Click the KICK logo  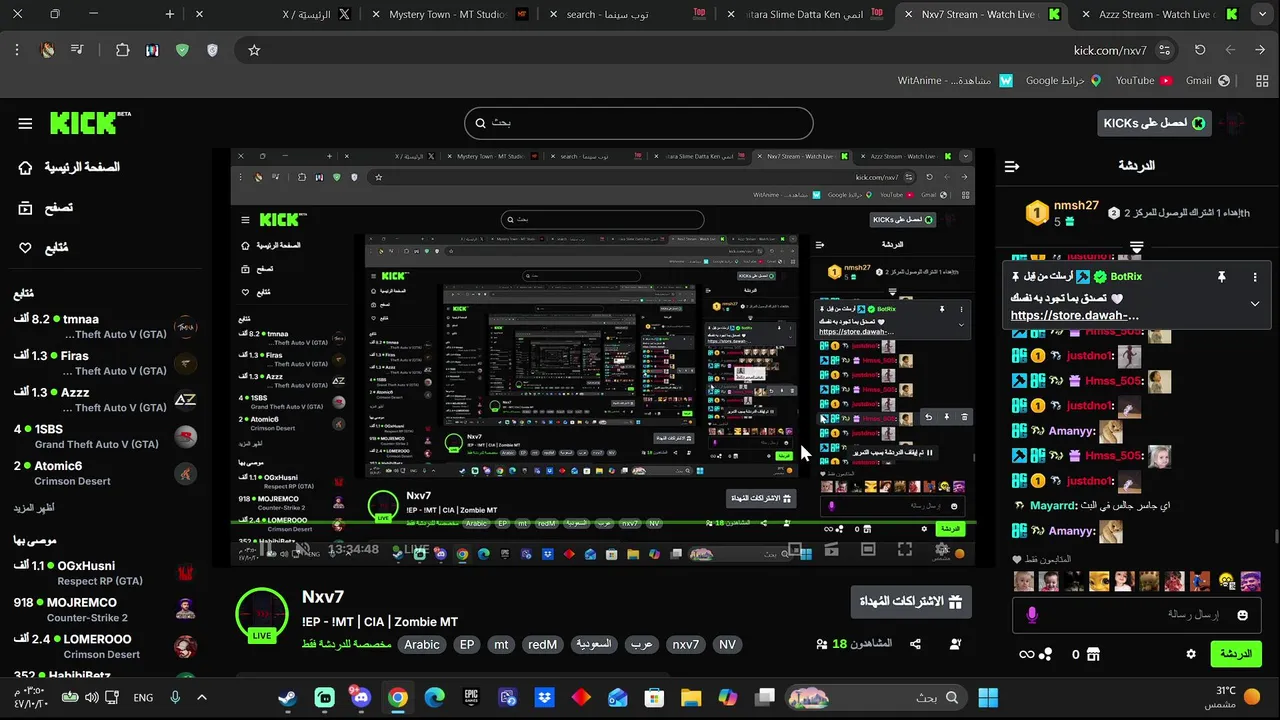90,123
